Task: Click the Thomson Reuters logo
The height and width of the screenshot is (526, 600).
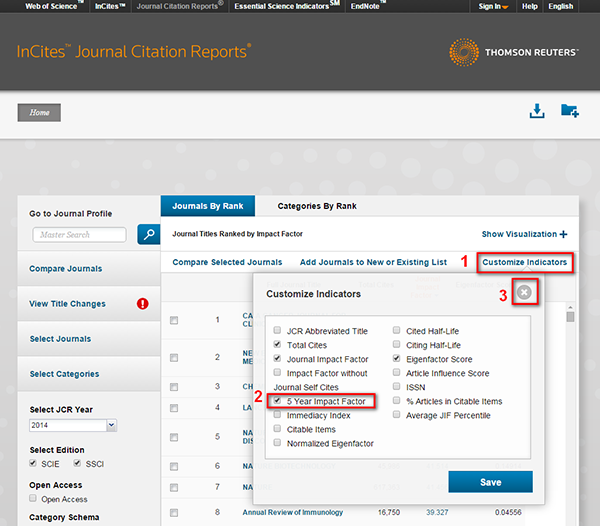Action: 514,52
